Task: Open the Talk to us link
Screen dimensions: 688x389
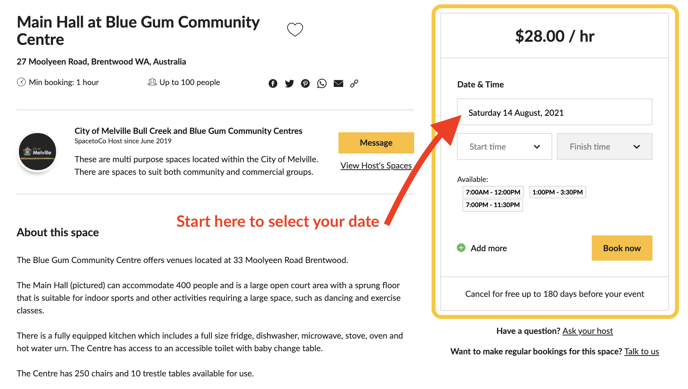Action: click(x=641, y=351)
